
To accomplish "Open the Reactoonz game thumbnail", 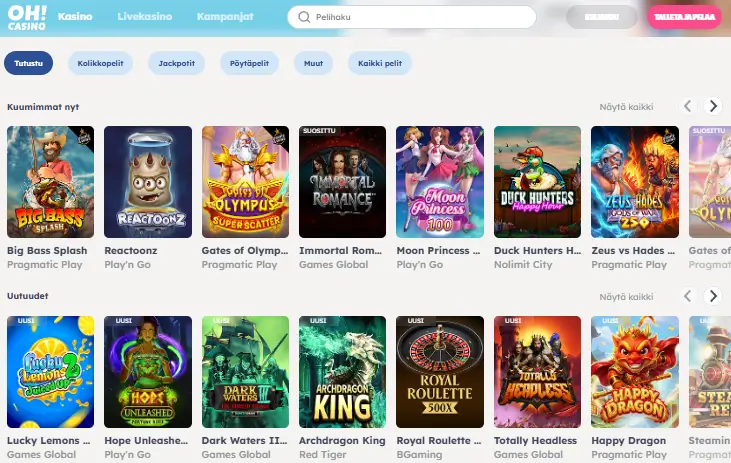I will pos(148,182).
